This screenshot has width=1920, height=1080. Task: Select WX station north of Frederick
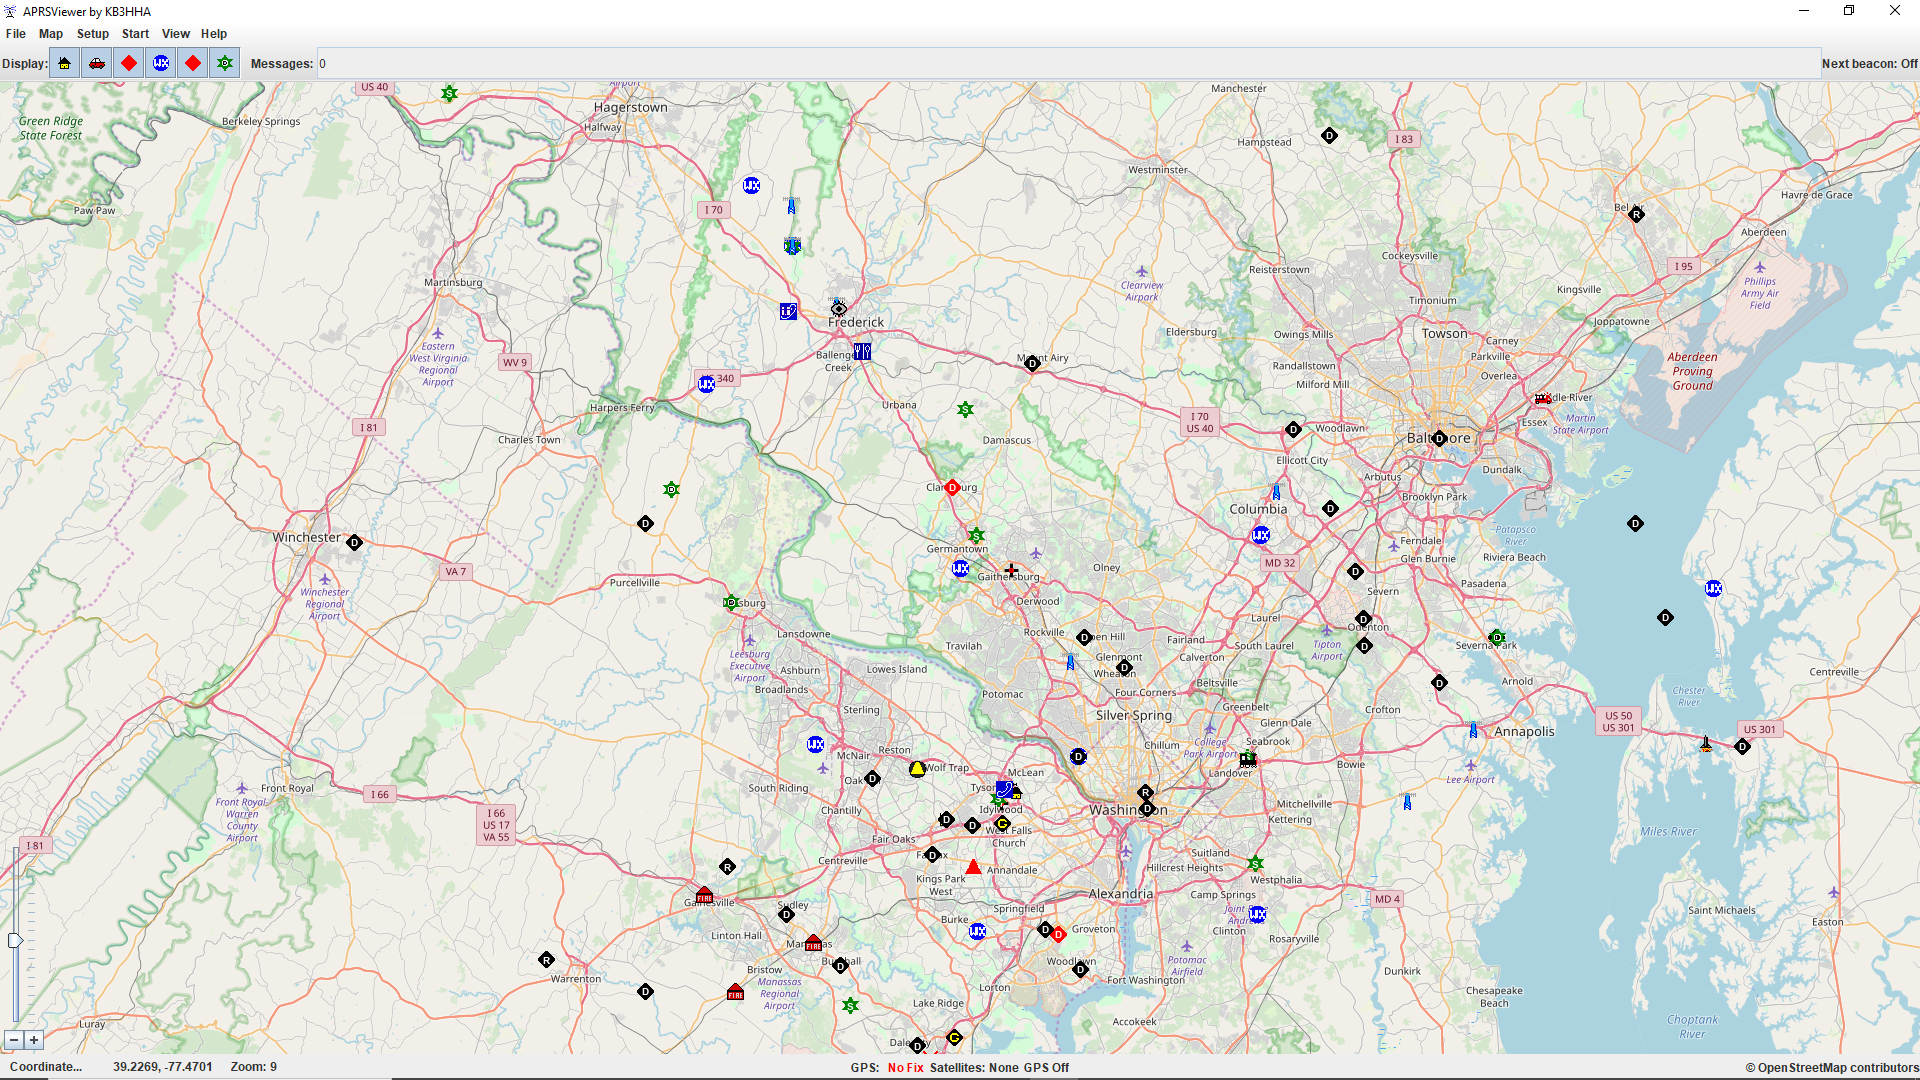tap(752, 185)
